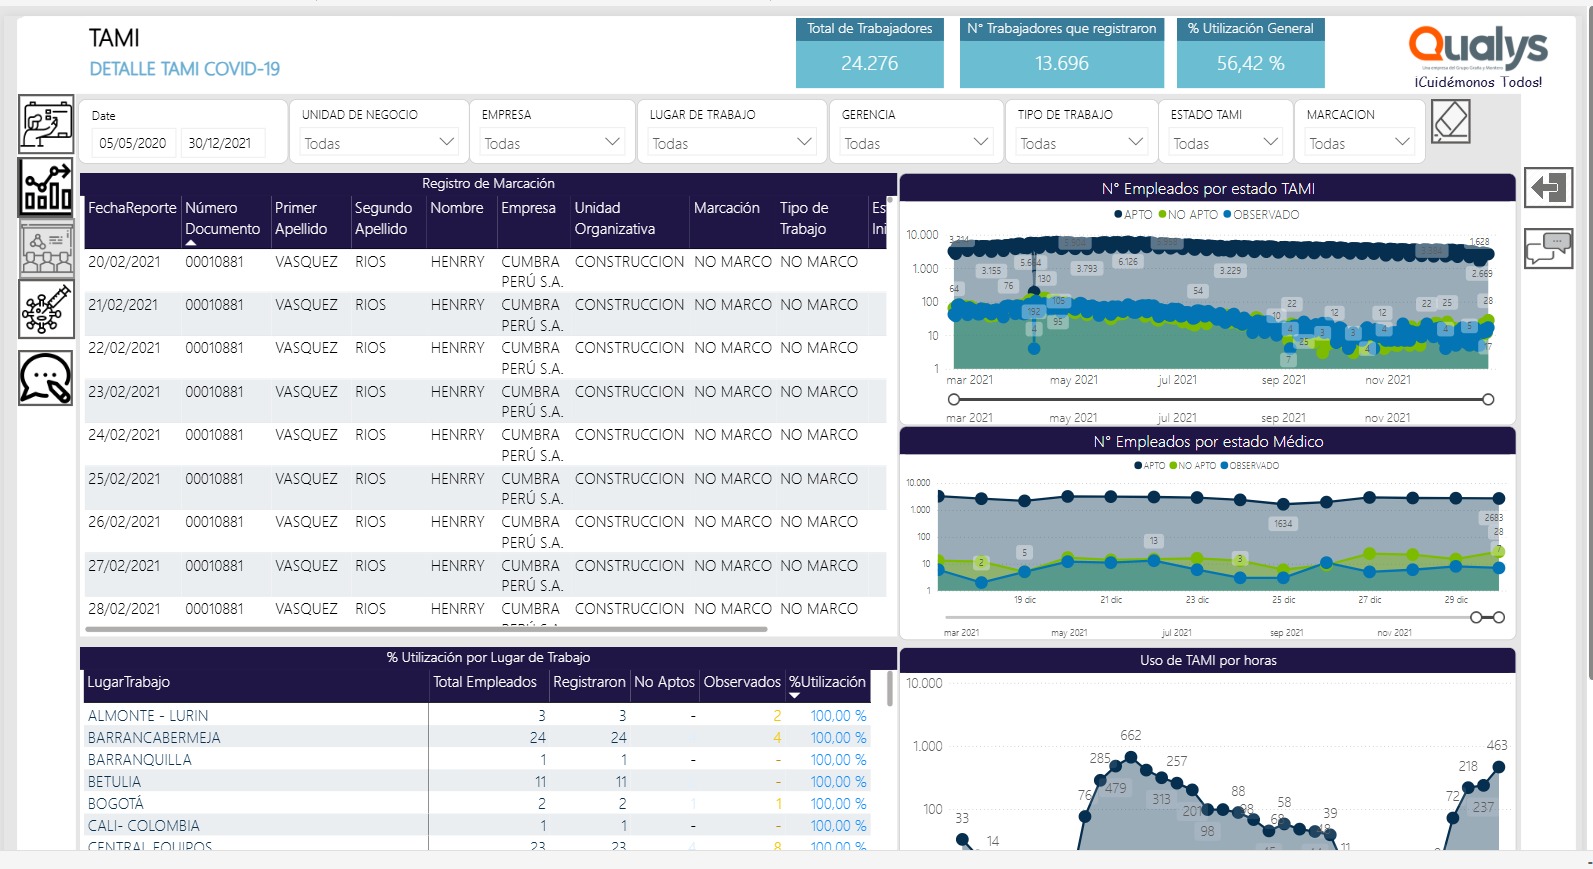Click the back arrow icon

pyautogui.click(x=1548, y=187)
